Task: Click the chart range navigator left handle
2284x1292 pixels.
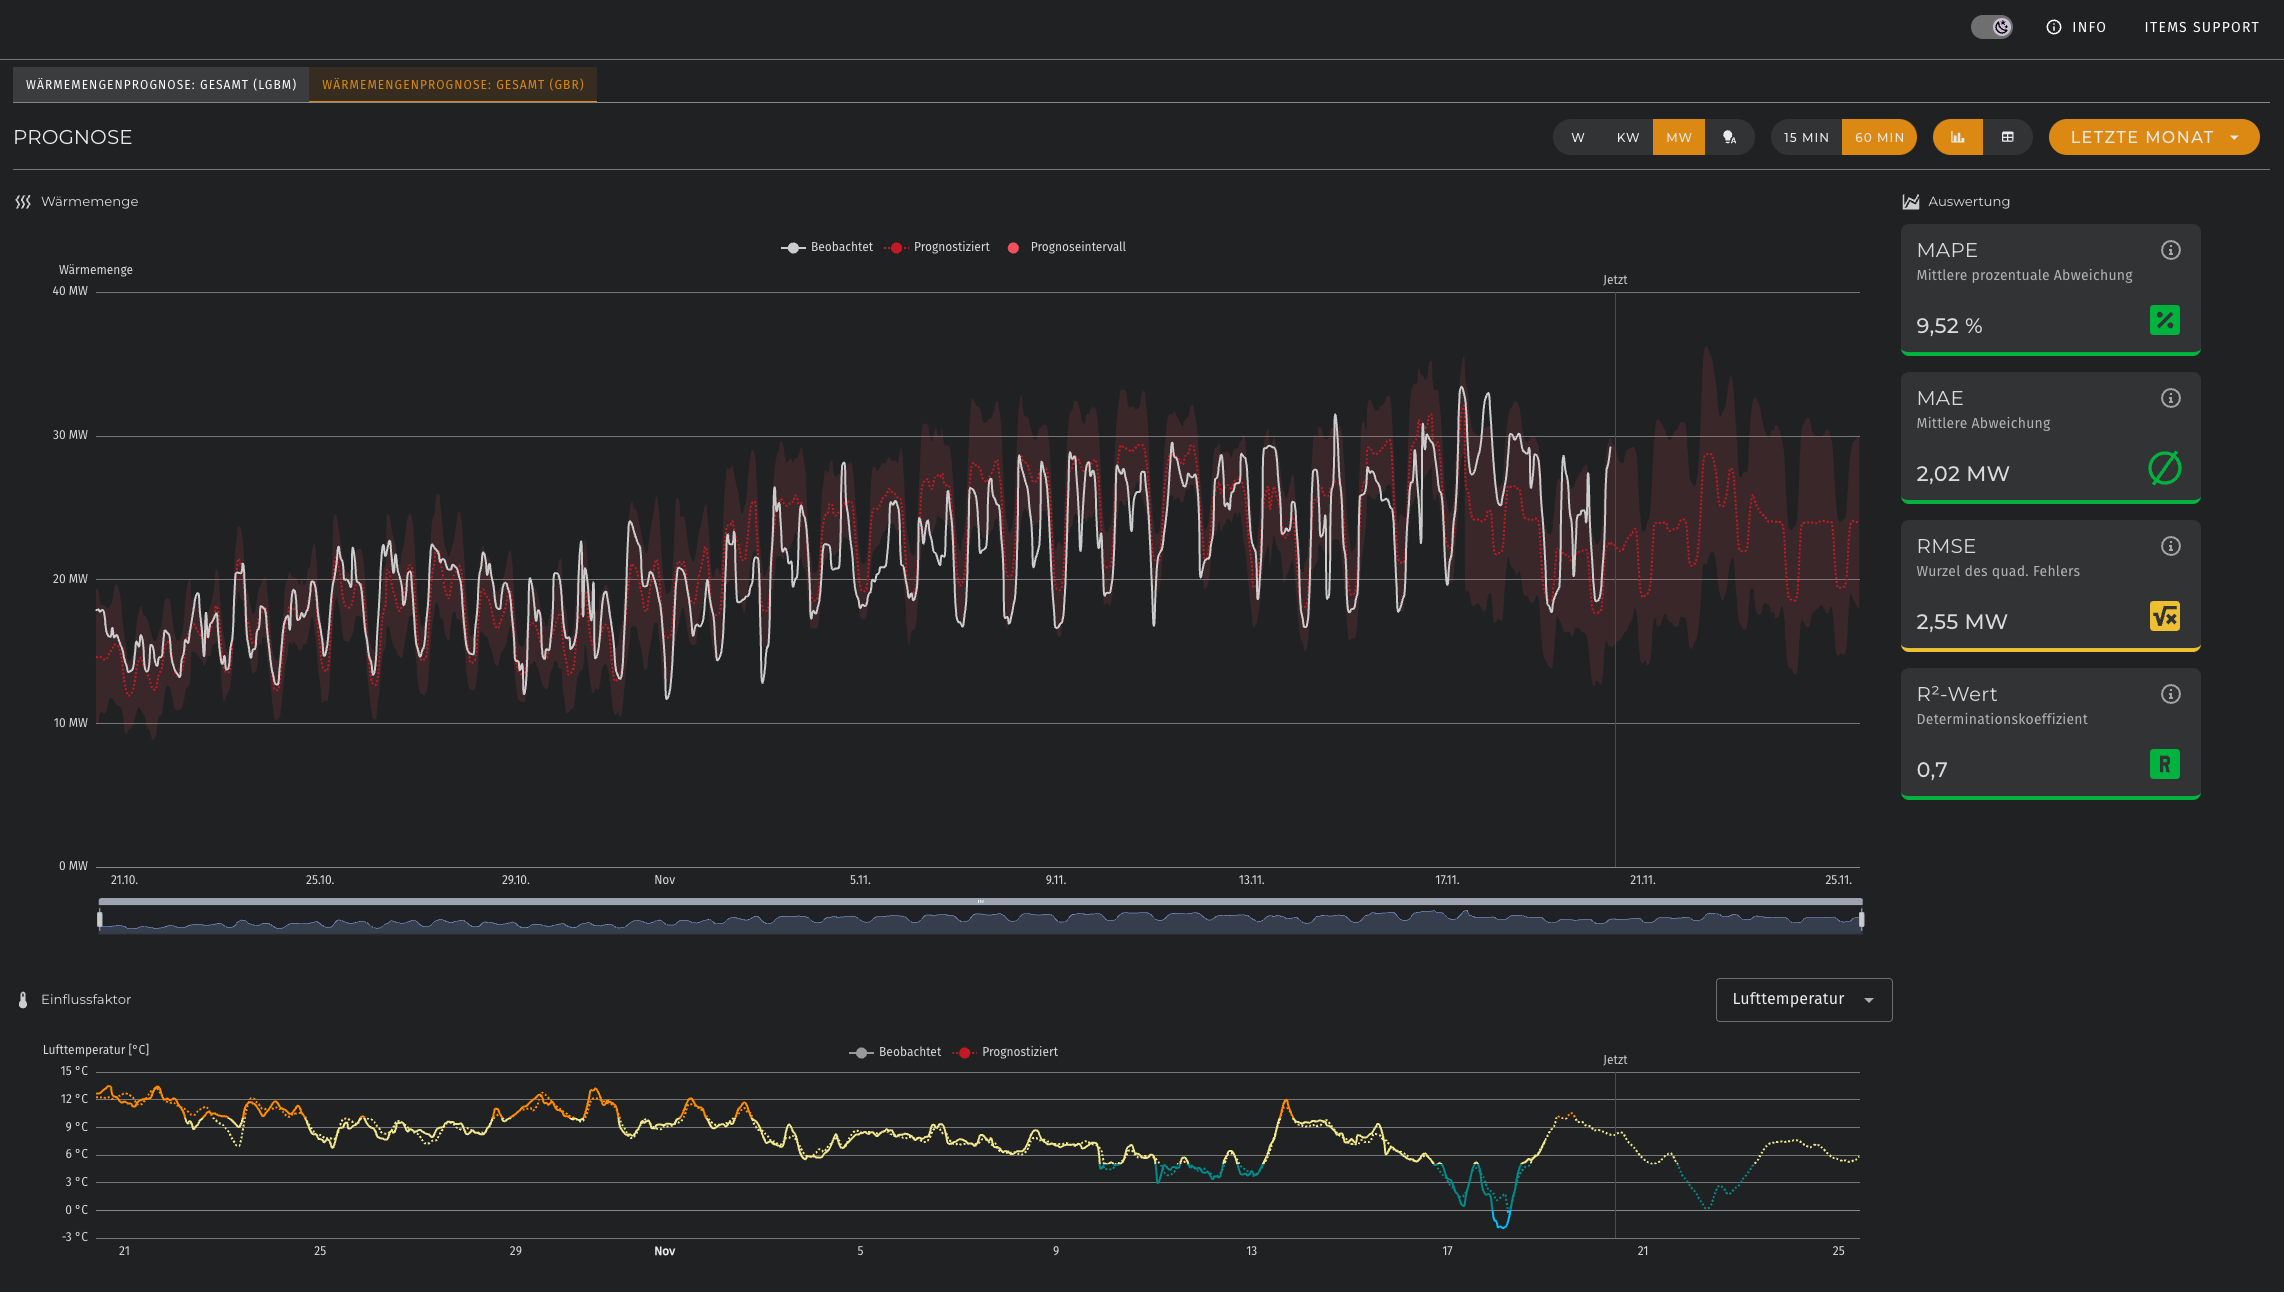Action: click(x=100, y=918)
